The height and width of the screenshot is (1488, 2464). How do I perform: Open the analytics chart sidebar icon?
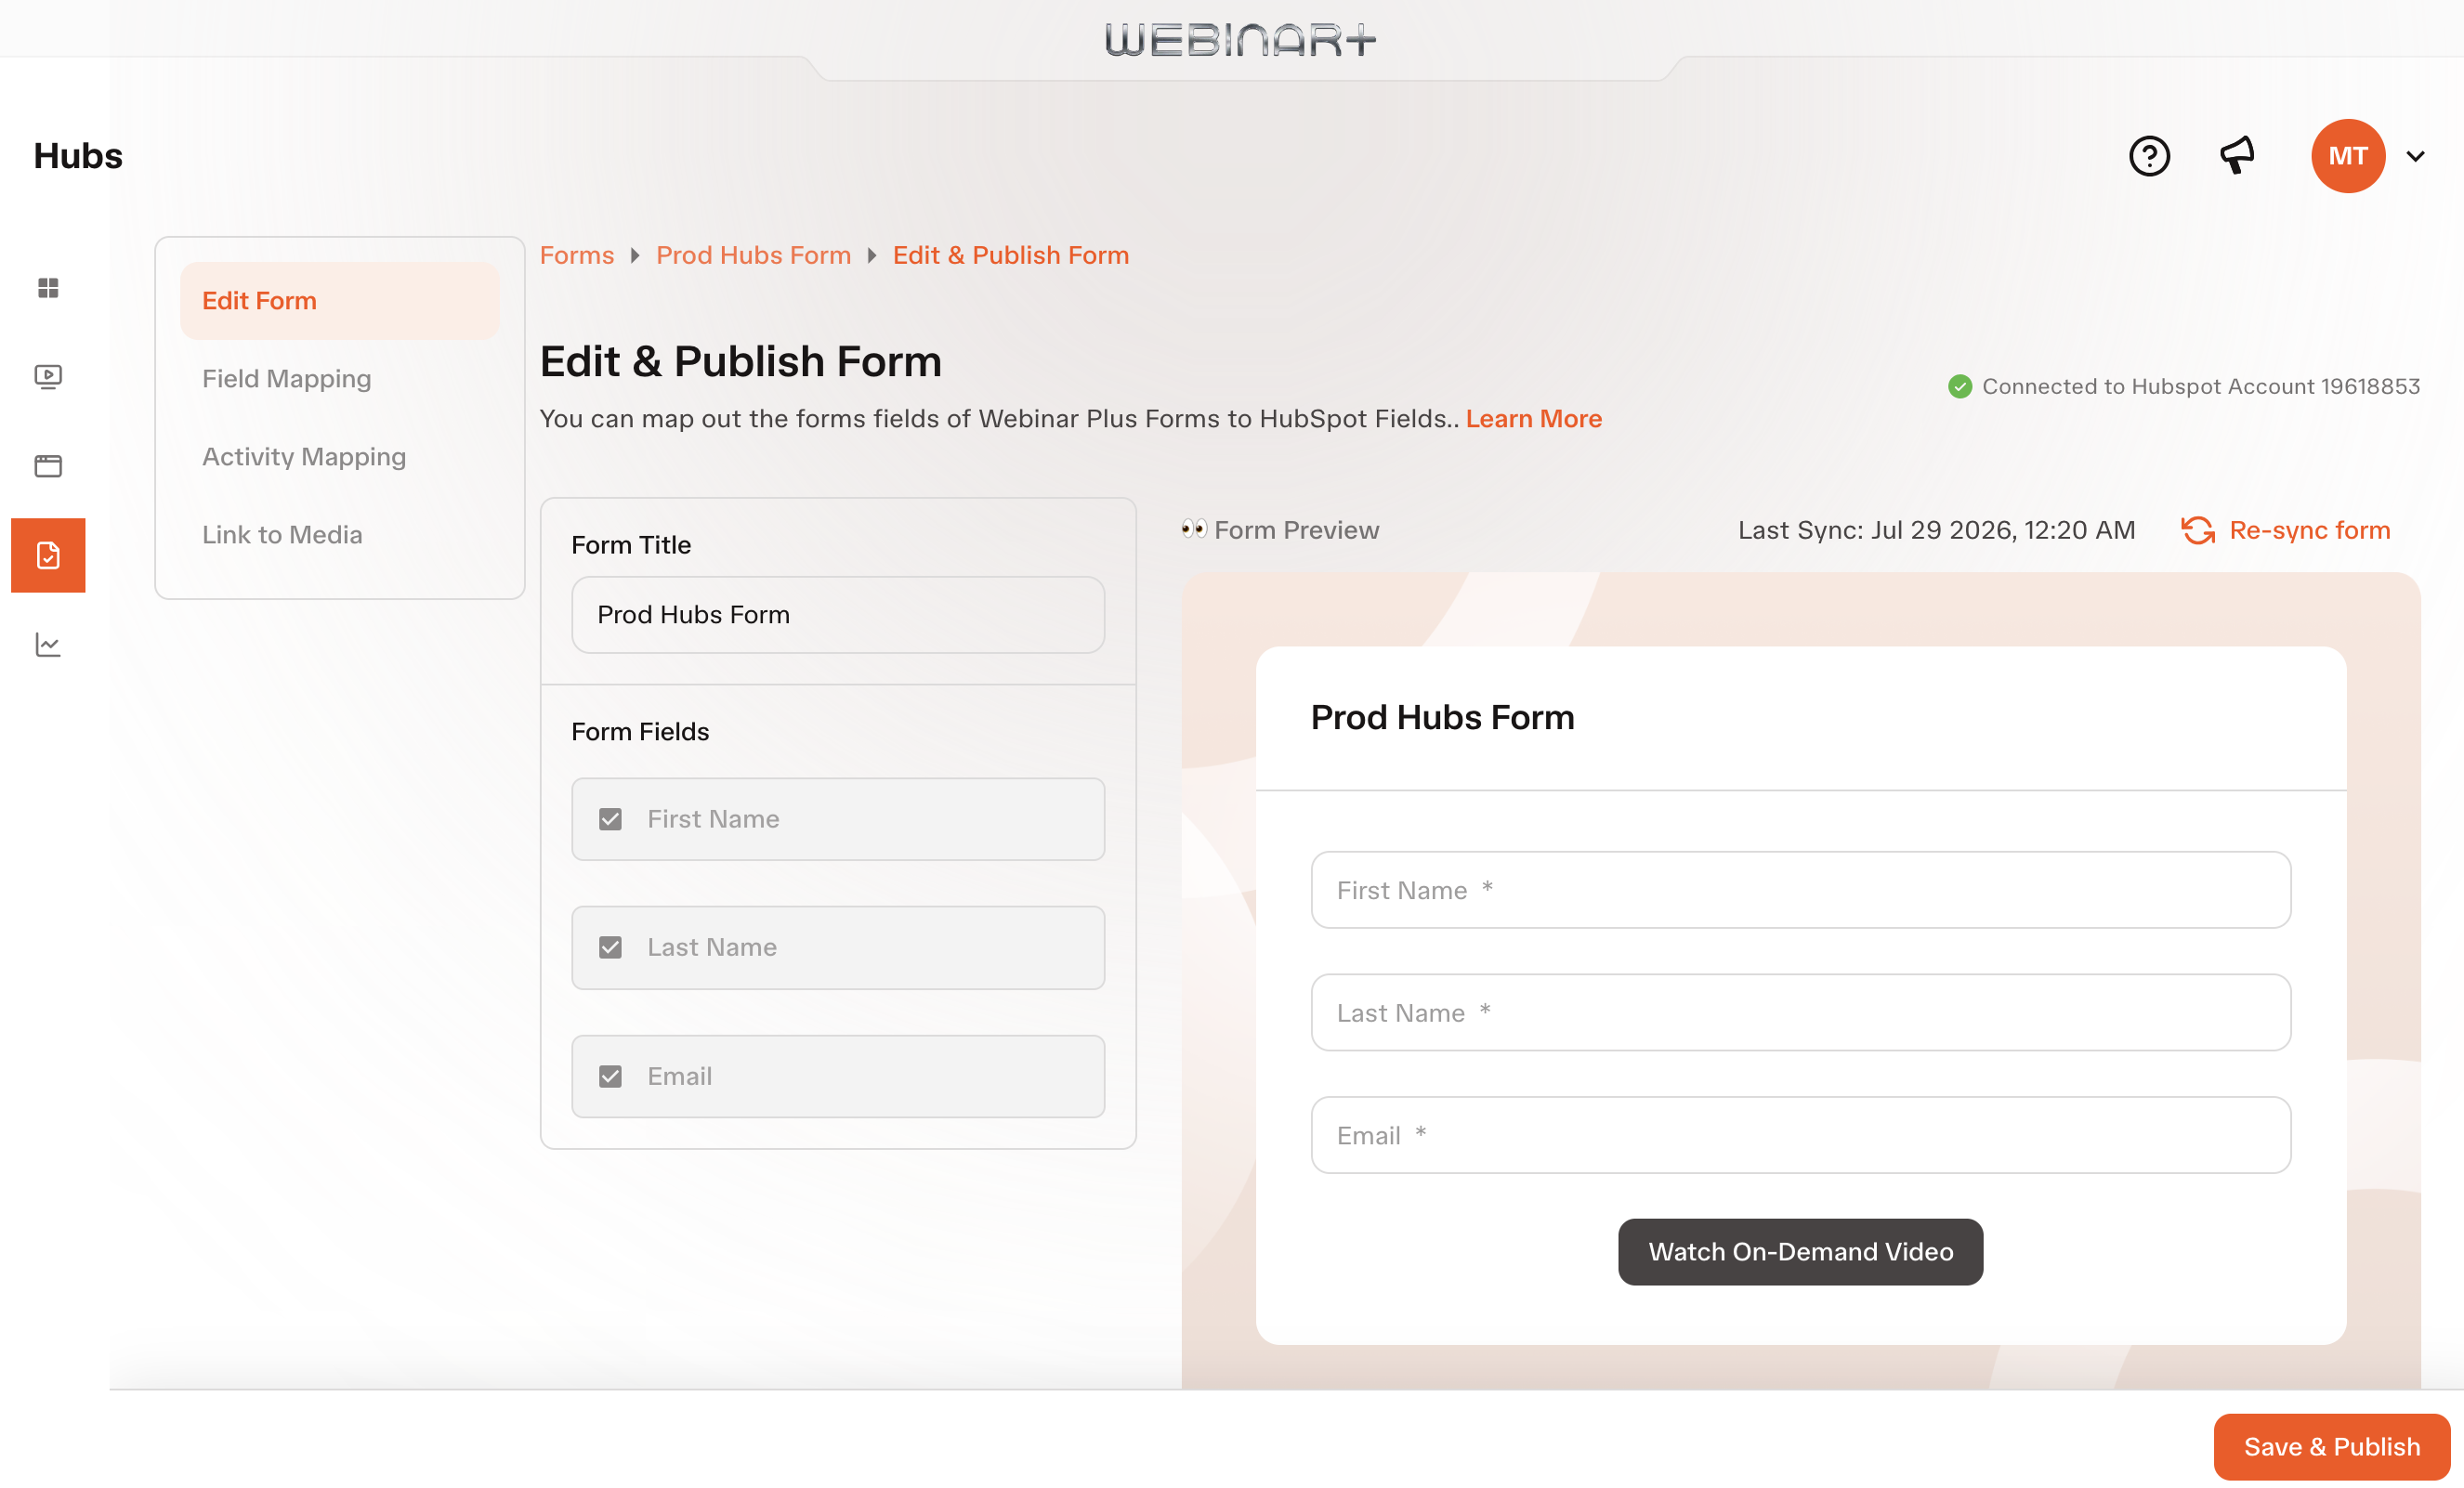[x=48, y=645]
